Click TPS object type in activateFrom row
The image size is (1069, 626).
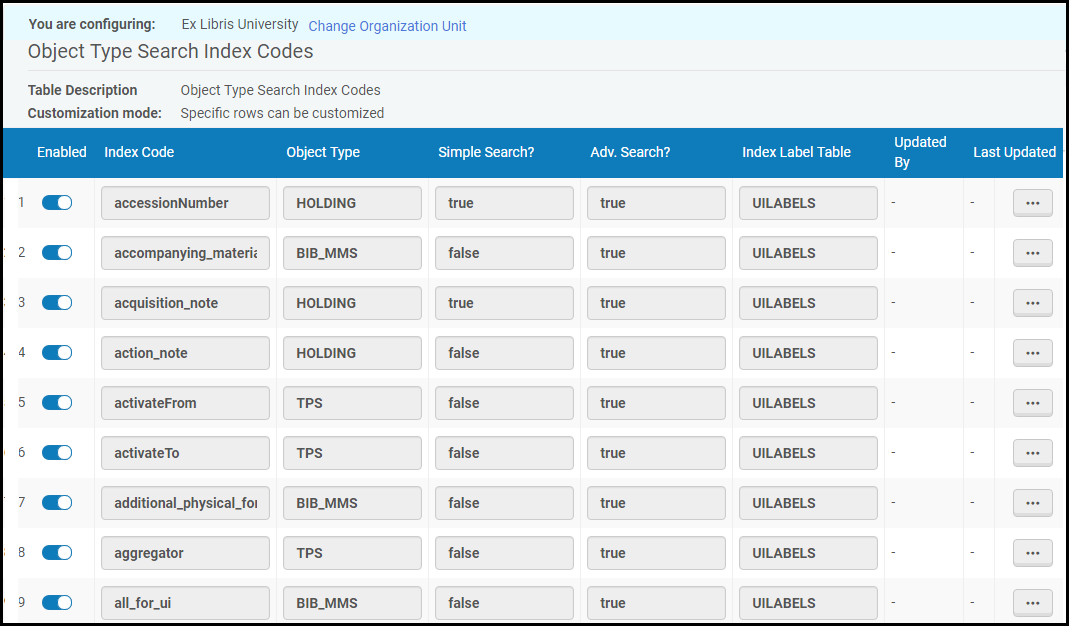(352, 403)
